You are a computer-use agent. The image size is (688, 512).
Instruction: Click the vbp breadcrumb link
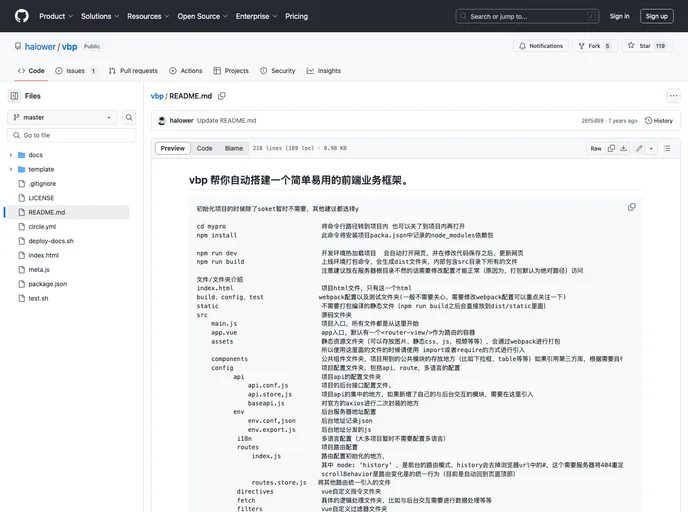coord(157,96)
